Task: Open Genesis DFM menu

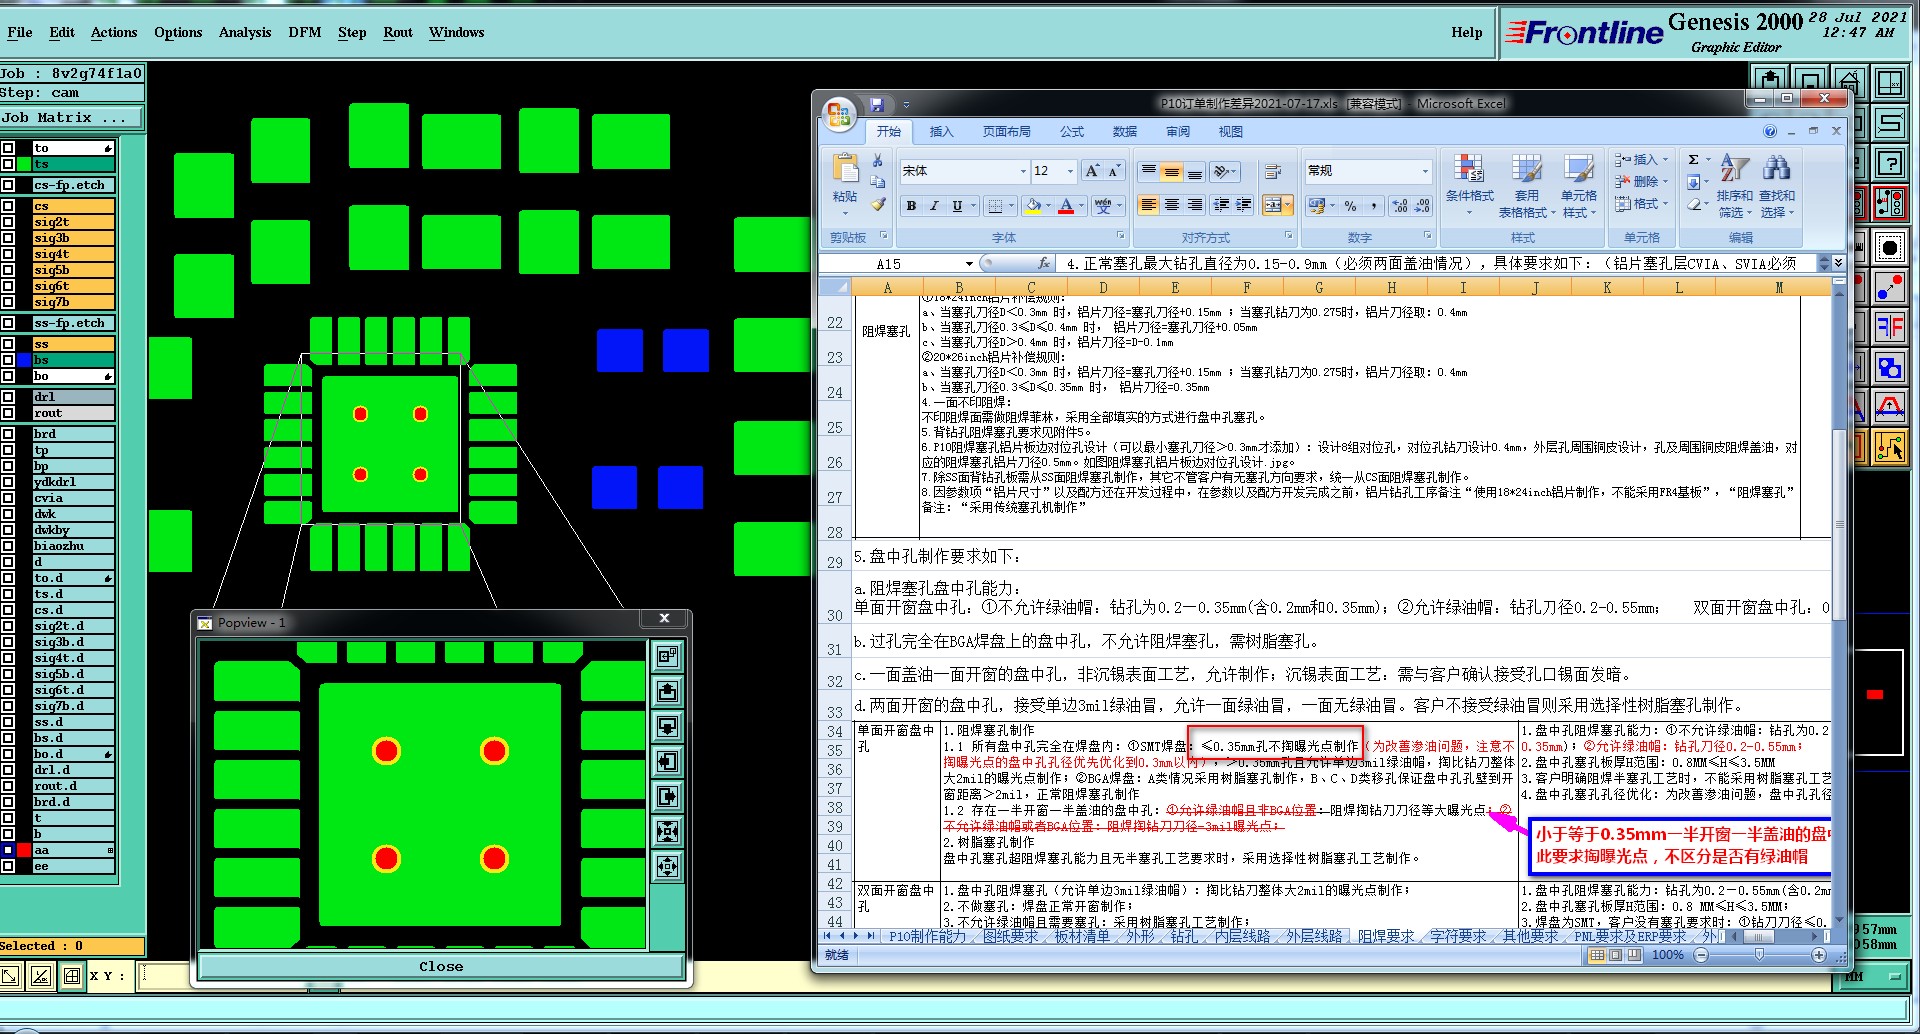Action: pos(305,32)
